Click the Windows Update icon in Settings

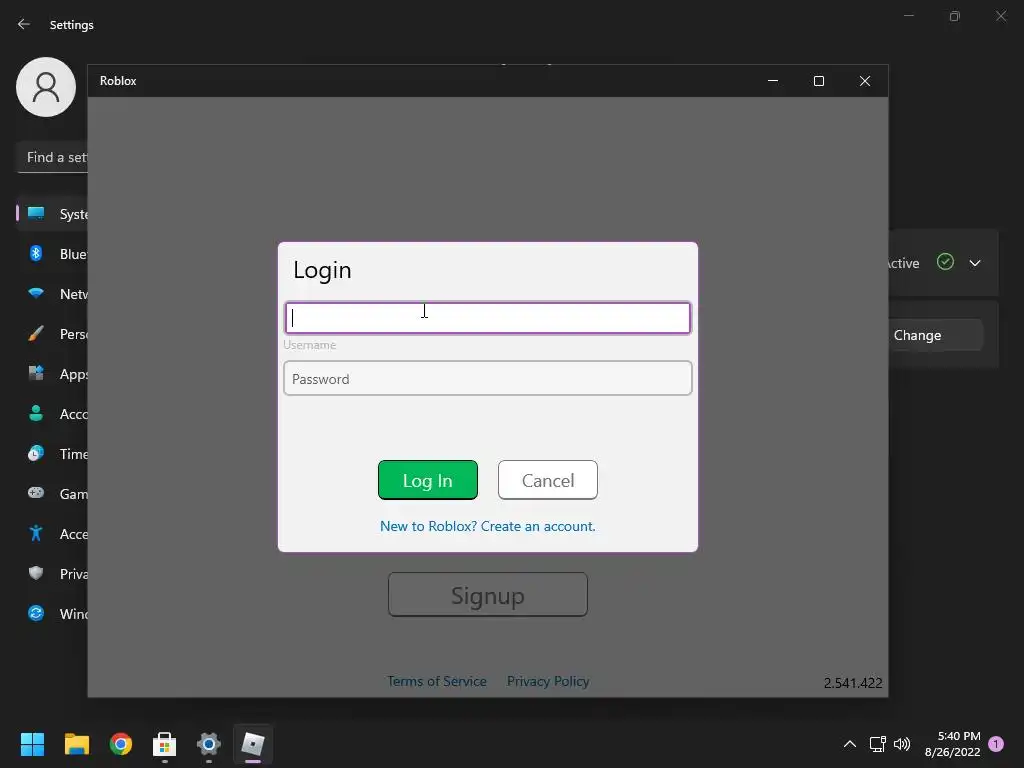pos(36,613)
